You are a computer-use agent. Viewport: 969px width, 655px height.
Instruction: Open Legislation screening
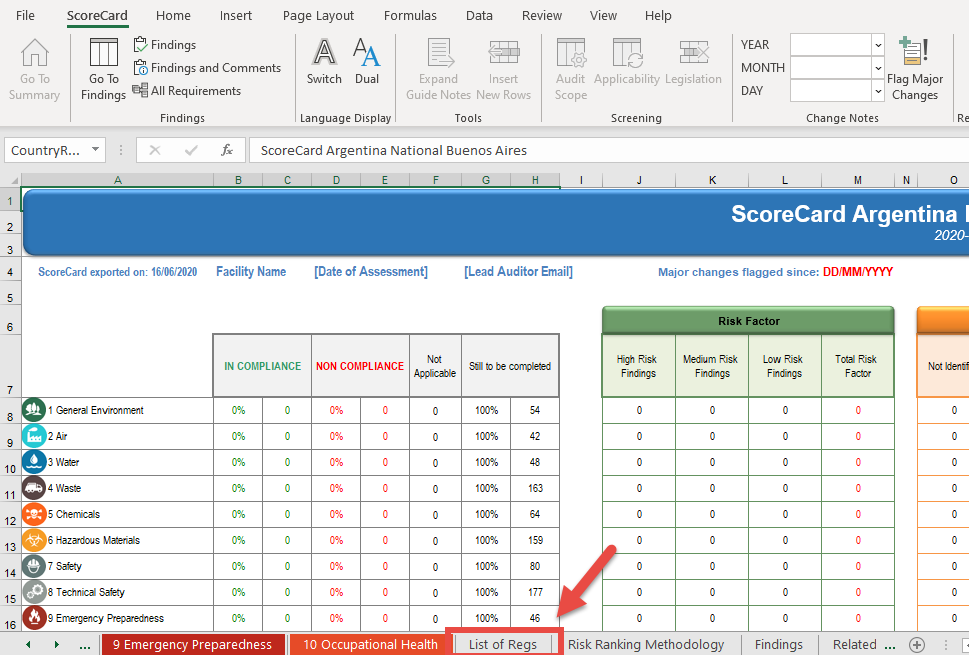[x=693, y=61]
